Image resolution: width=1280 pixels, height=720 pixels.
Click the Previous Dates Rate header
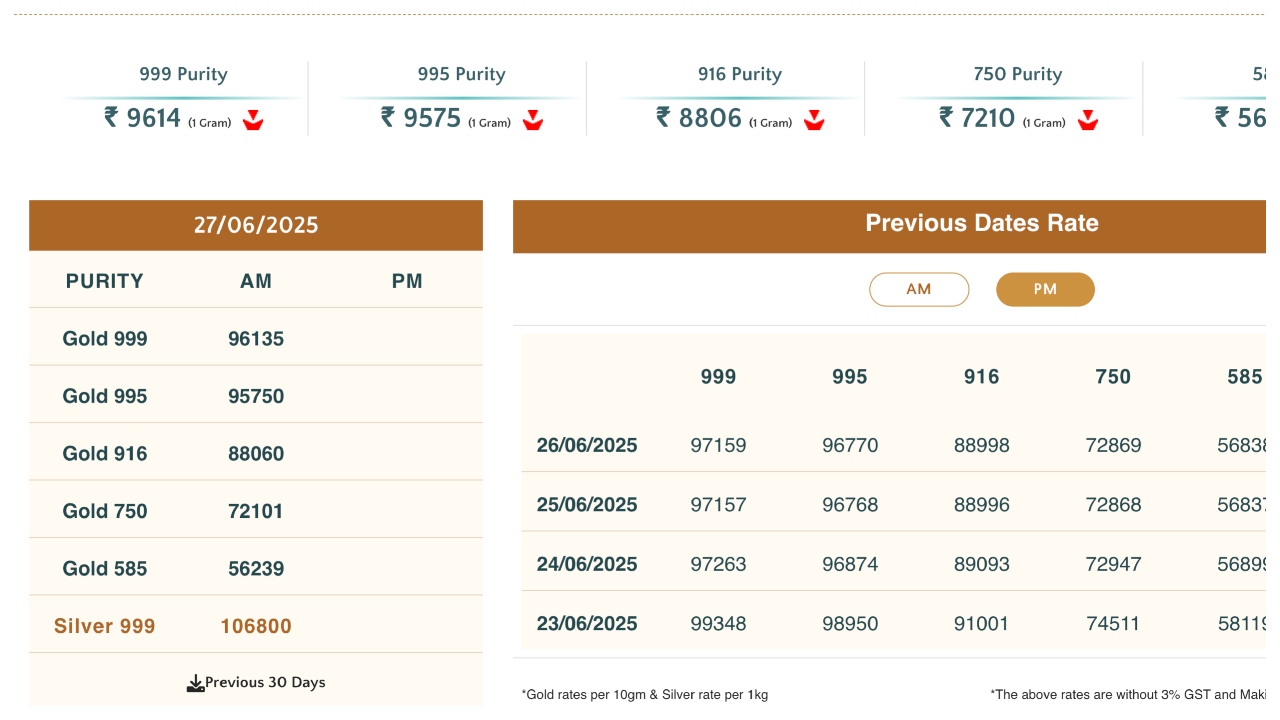[x=981, y=223]
